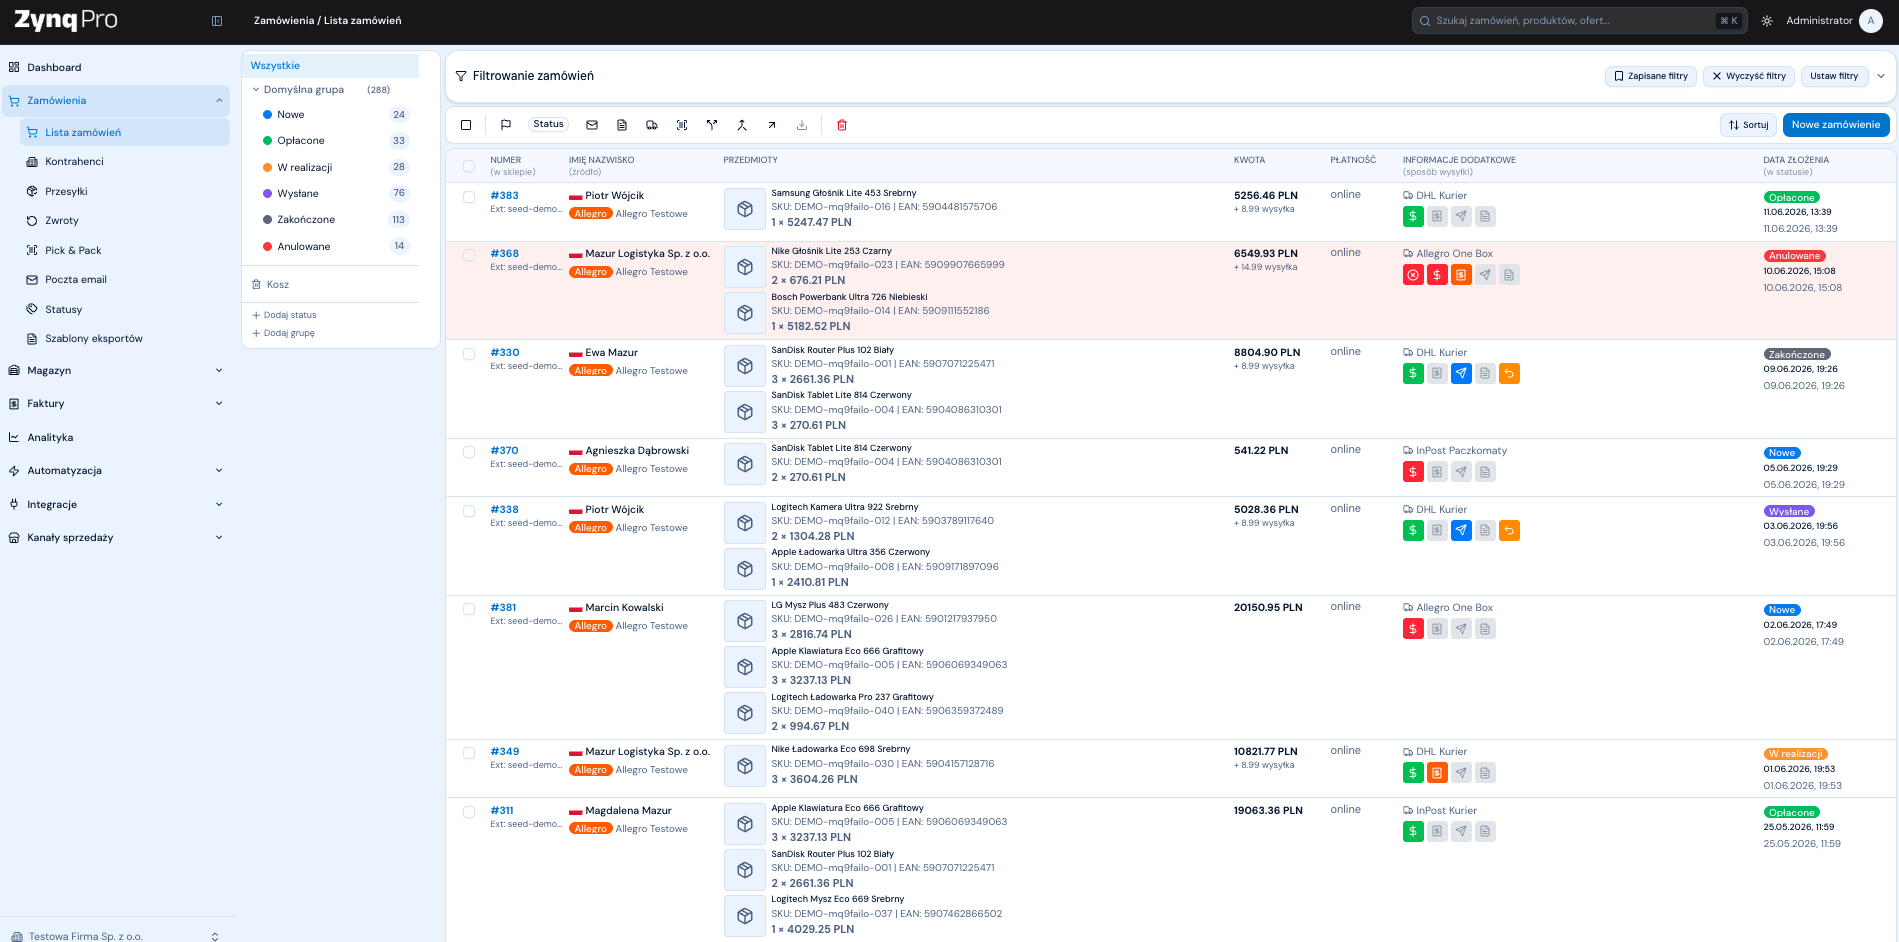This screenshot has height=942, width=1899.
Task: Click the green payment icon for order #383
Action: (1413, 216)
